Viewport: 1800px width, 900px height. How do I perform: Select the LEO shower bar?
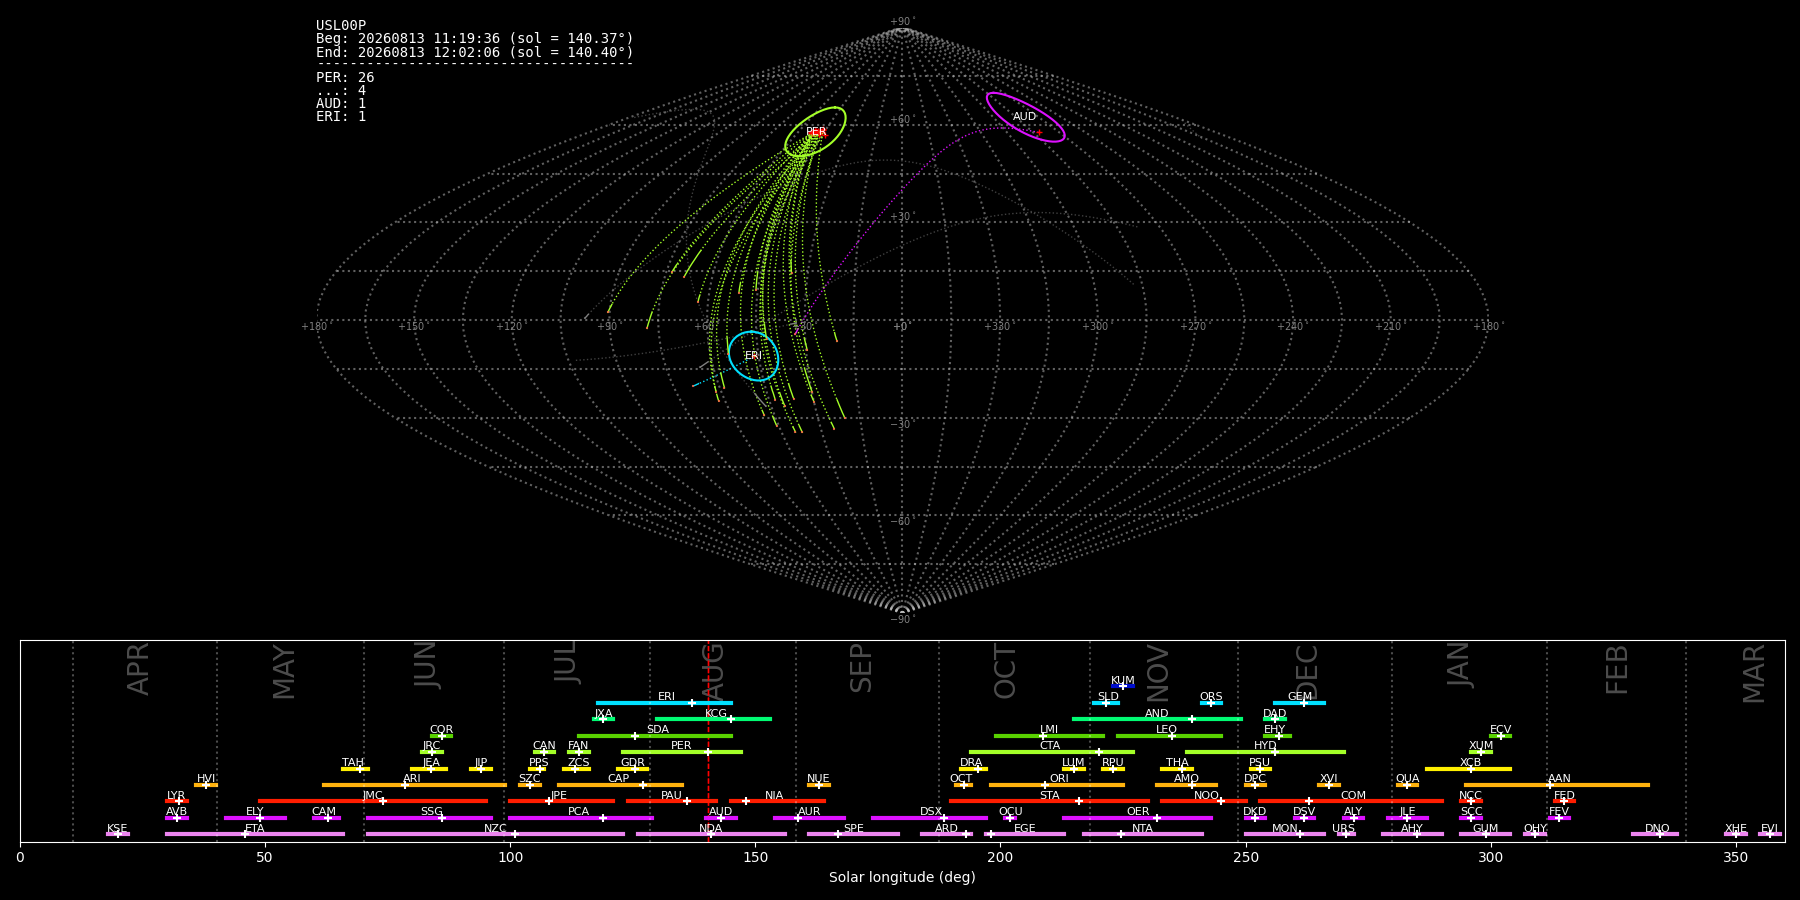point(1169,736)
